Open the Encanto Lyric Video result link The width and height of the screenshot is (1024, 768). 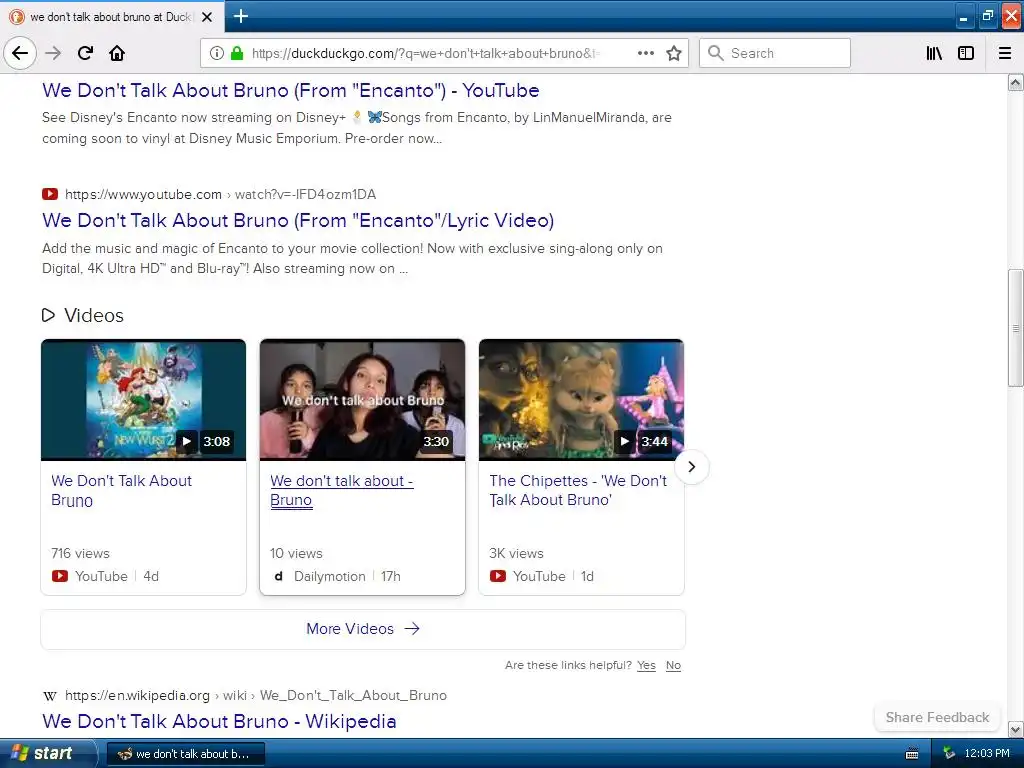[x=298, y=220]
